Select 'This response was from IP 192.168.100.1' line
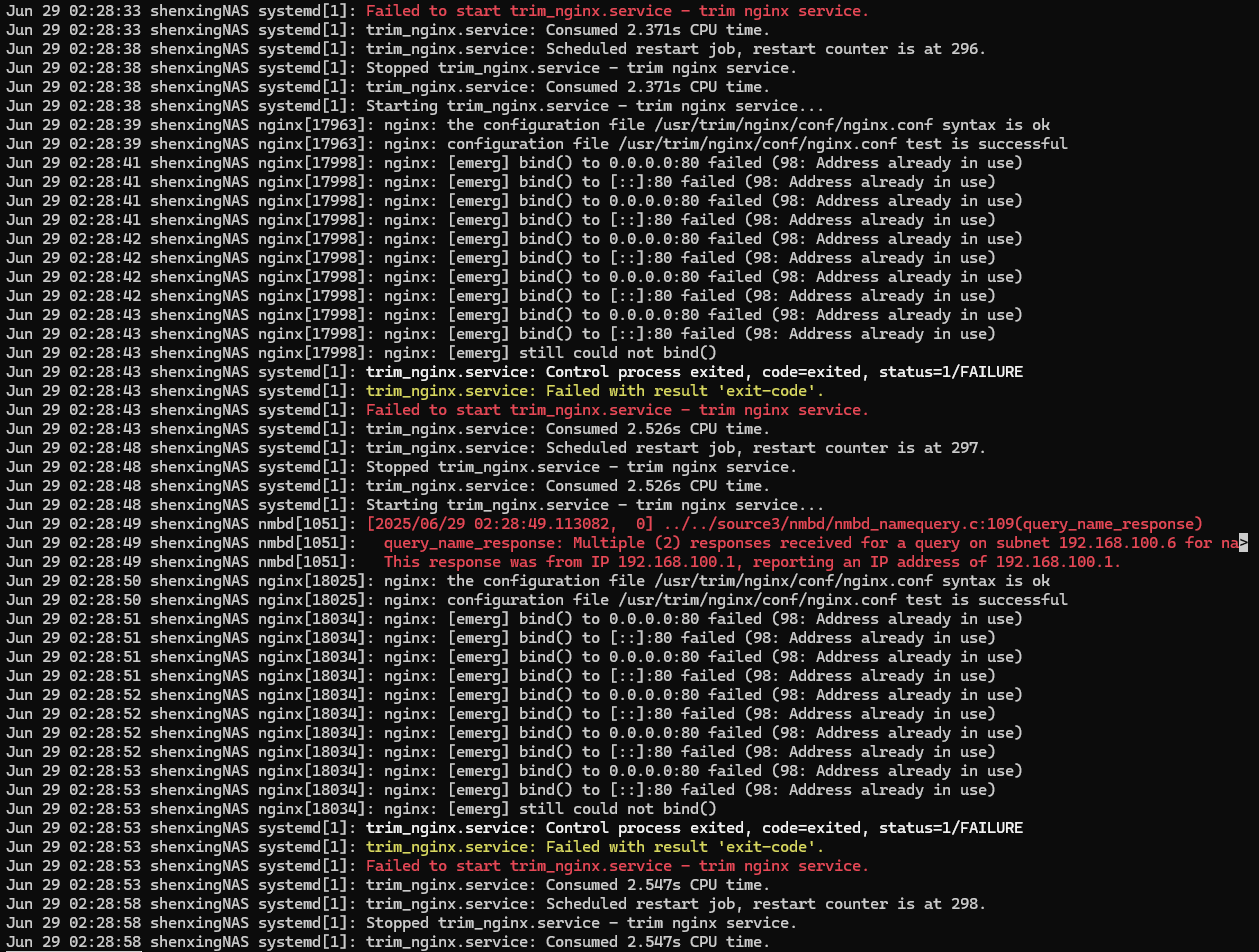The image size is (1259, 952). 564,562
